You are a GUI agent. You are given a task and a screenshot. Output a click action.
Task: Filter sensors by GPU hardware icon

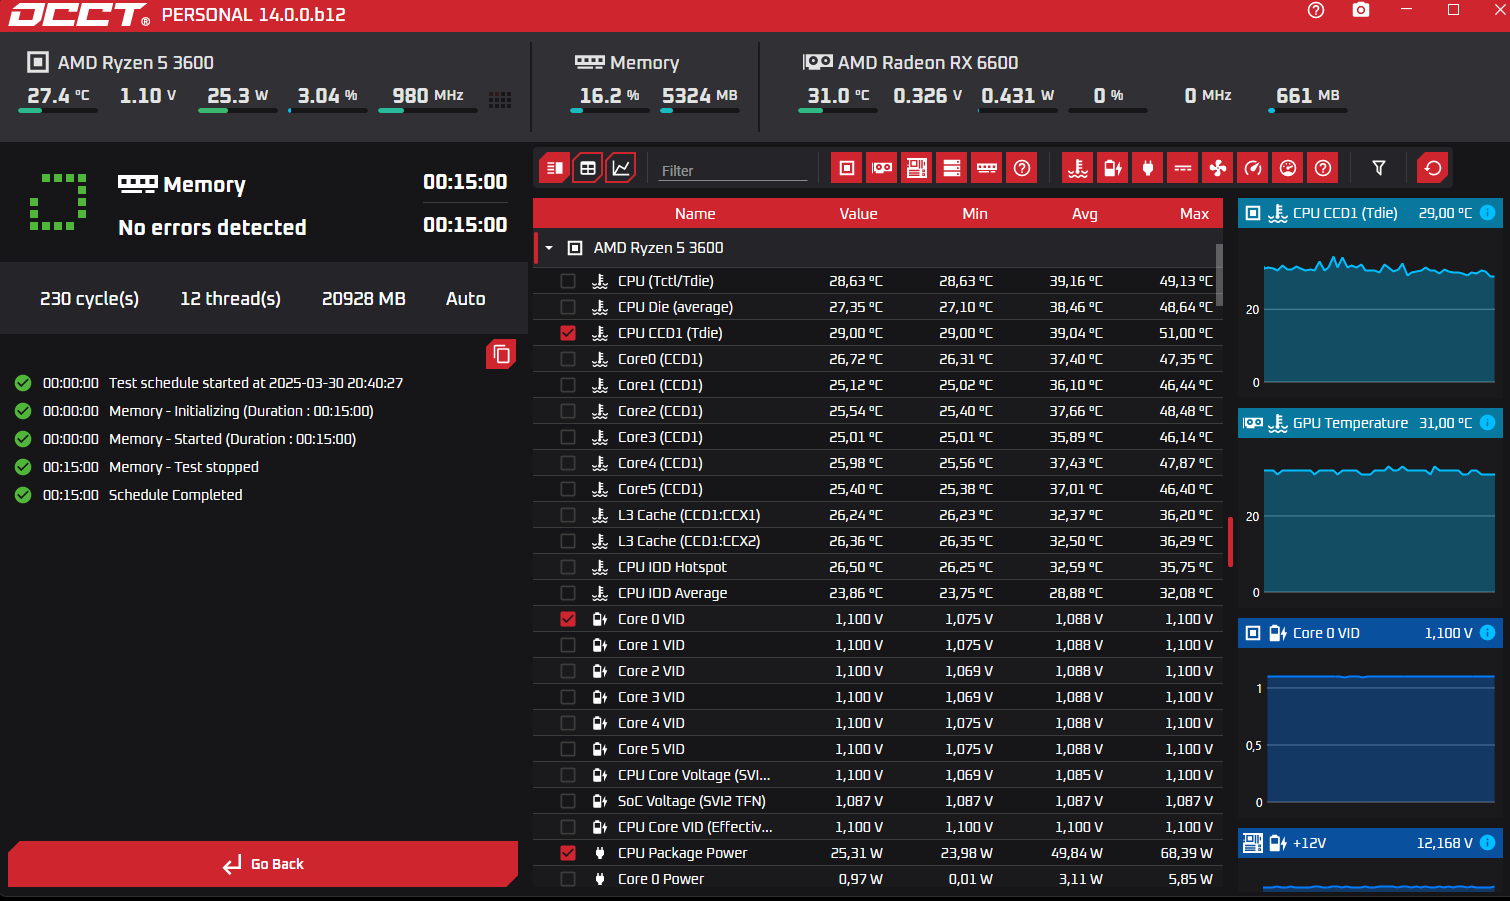(x=881, y=168)
